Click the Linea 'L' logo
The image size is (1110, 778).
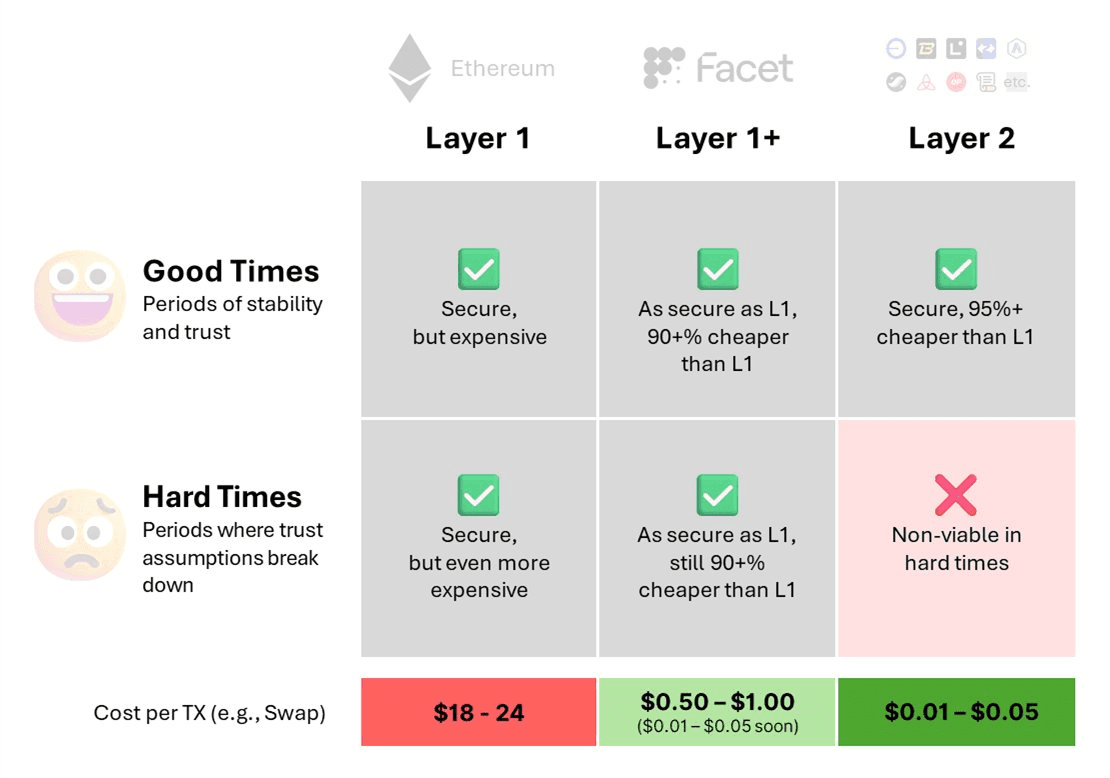point(956,49)
